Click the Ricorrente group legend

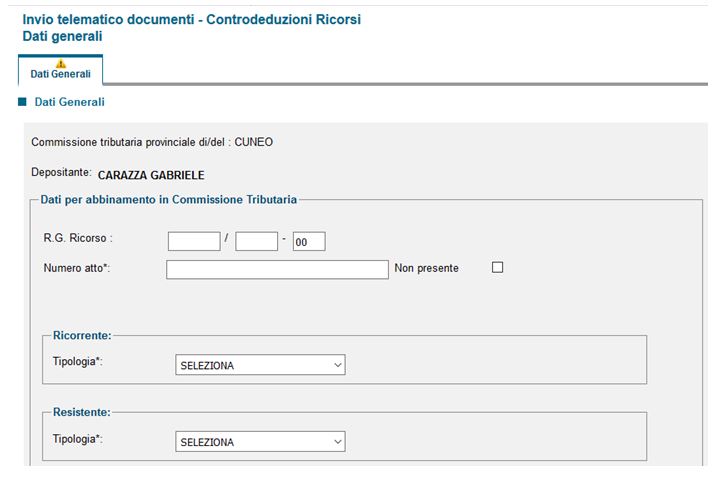pos(82,334)
